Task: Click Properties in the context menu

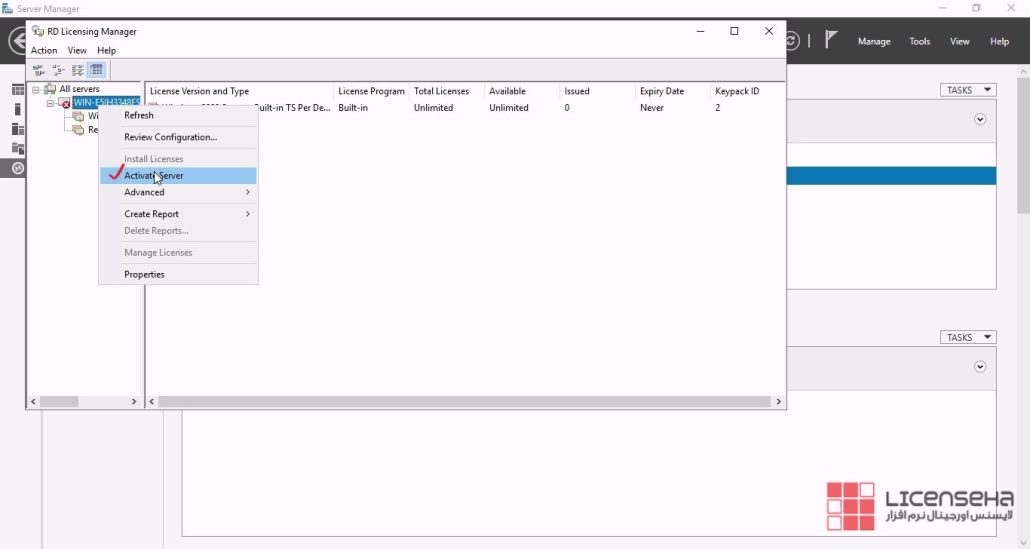Action: [x=144, y=274]
